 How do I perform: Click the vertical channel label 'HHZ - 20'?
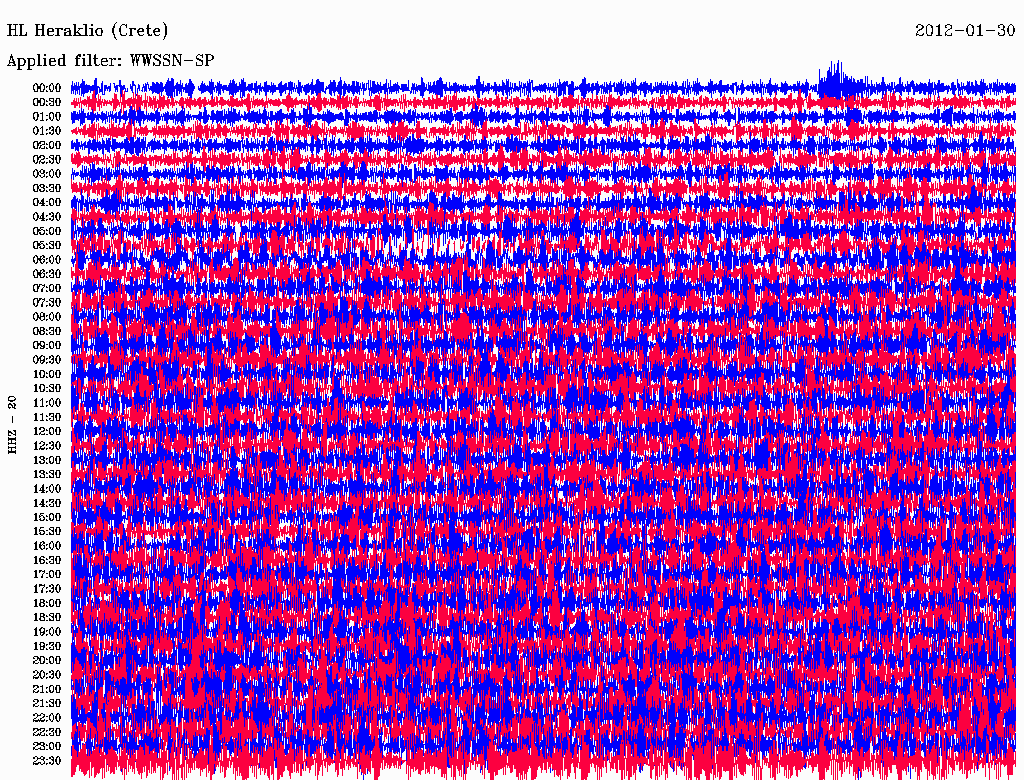click(12, 425)
